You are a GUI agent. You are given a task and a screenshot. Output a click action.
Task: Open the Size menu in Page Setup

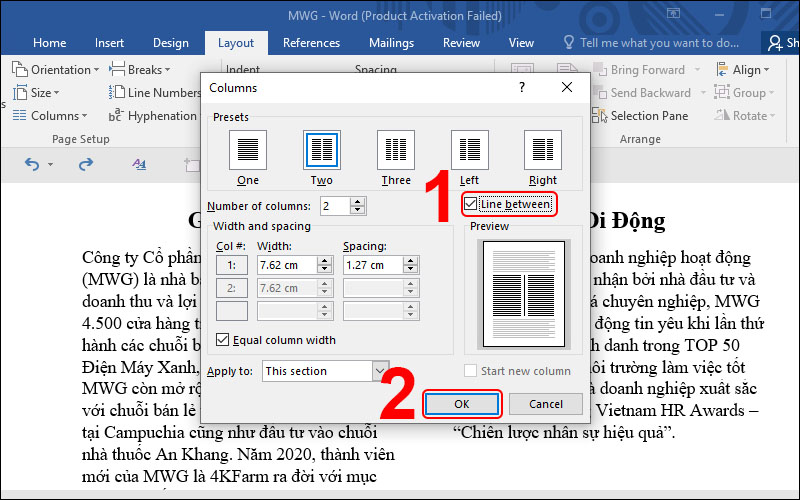[36, 93]
